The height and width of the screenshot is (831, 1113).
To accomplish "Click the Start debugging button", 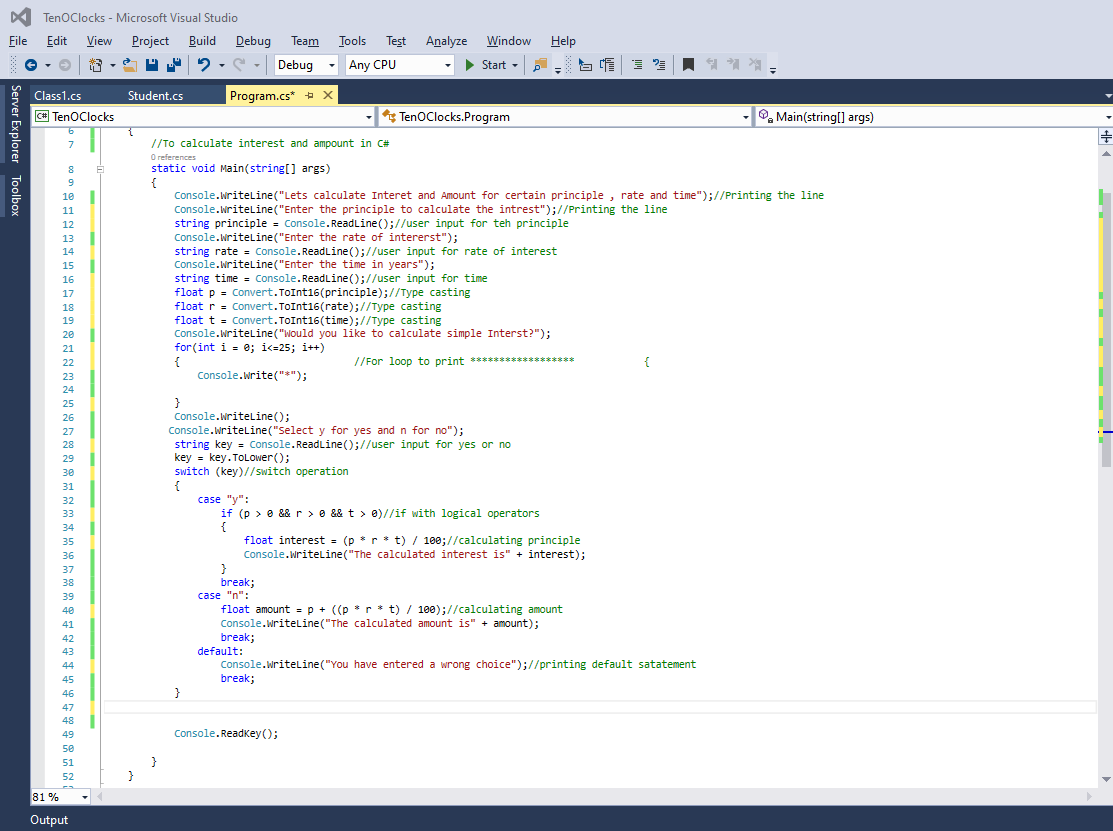I will (489, 64).
